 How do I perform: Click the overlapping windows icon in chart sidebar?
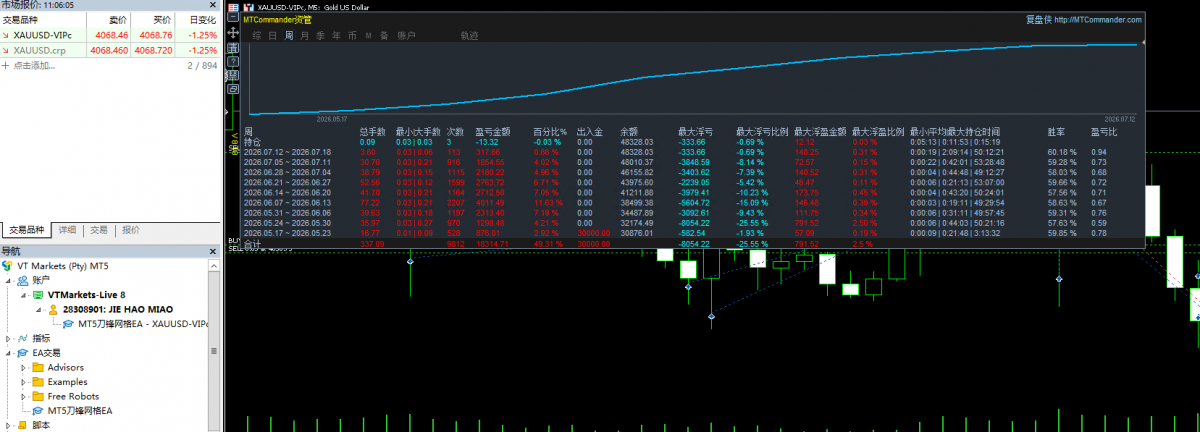(x=233, y=89)
